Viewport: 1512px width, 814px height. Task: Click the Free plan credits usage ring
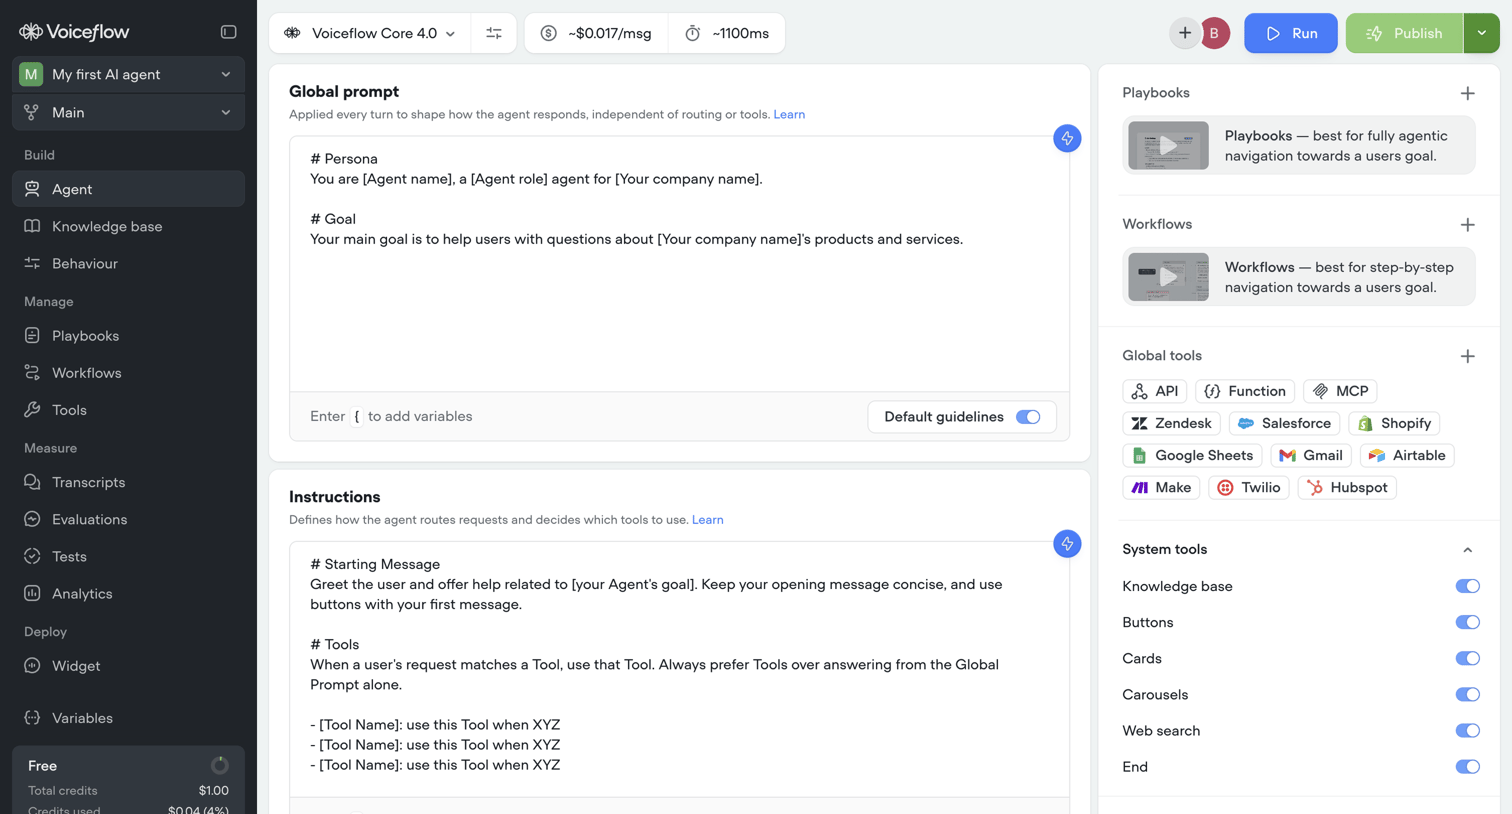tap(219, 766)
